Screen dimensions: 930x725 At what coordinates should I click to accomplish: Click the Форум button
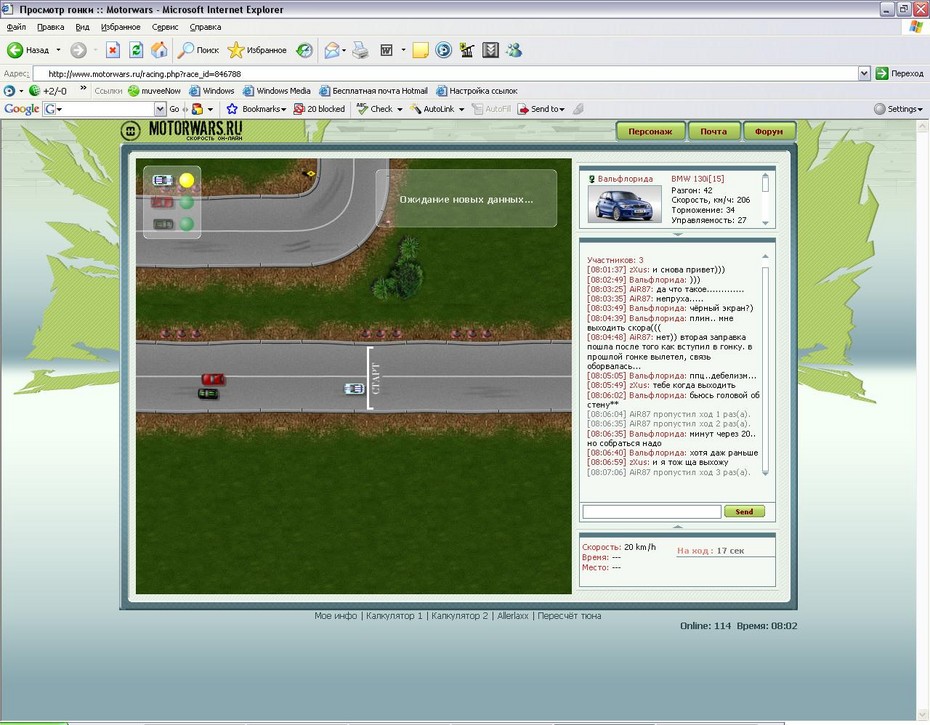pyautogui.click(x=769, y=131)
